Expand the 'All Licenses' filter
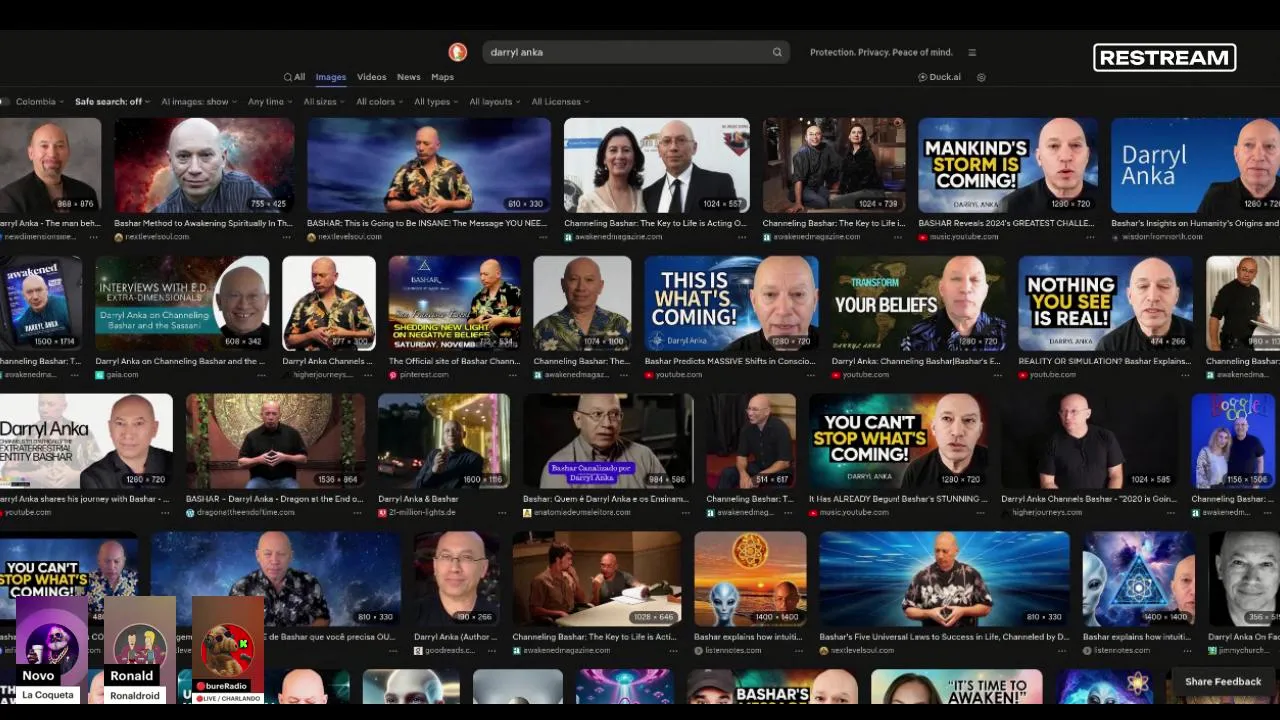 coord(560,102)
